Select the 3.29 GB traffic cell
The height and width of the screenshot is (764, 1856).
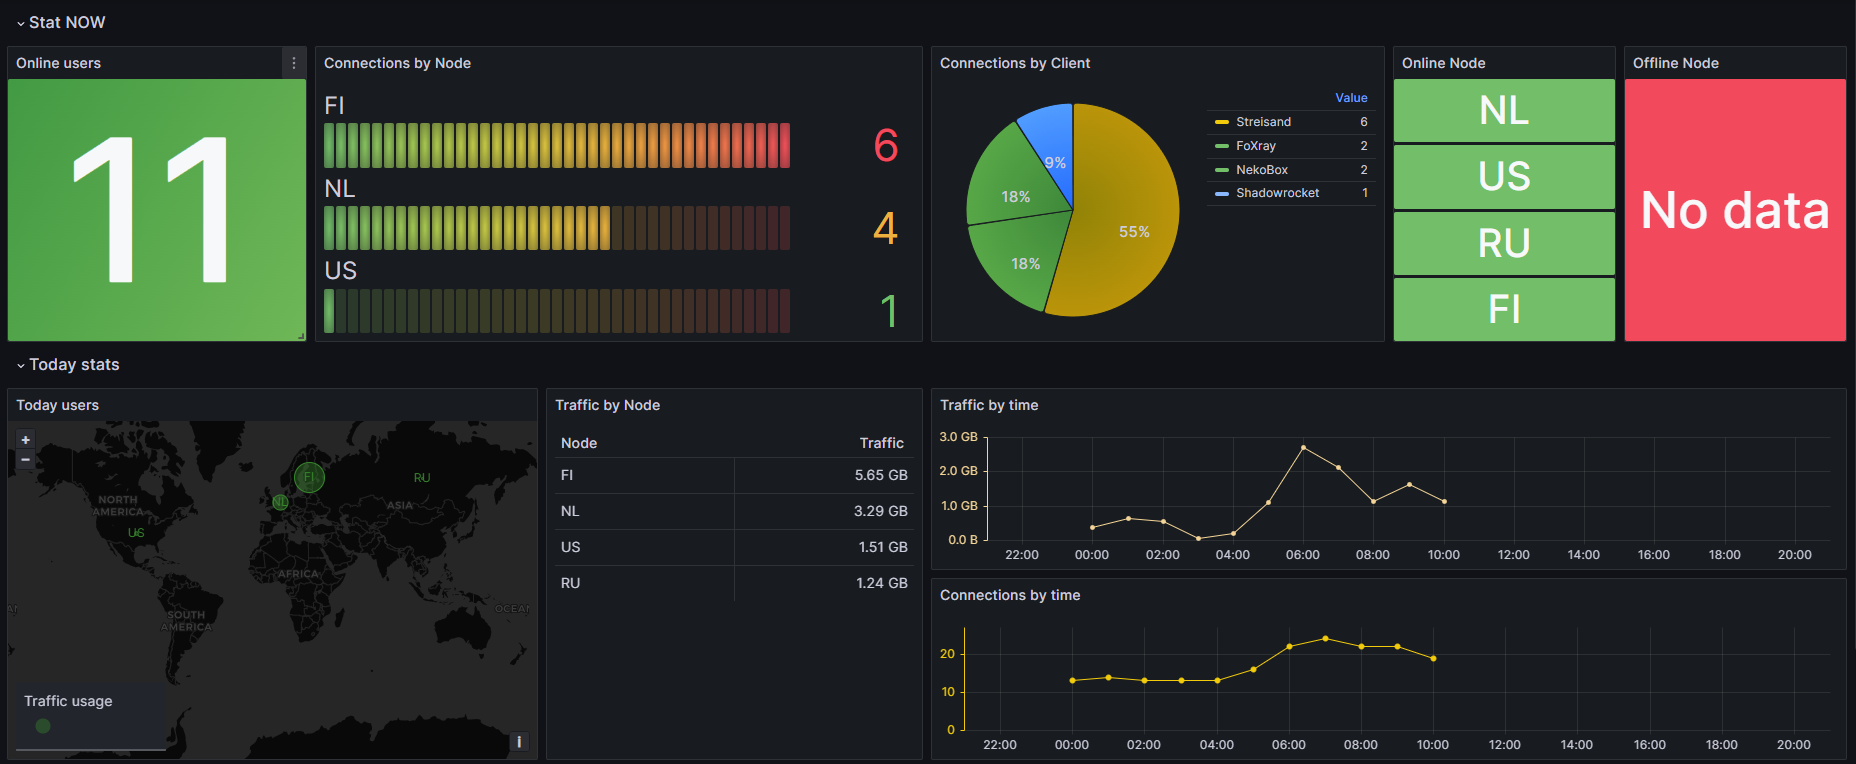coord(824,512)
